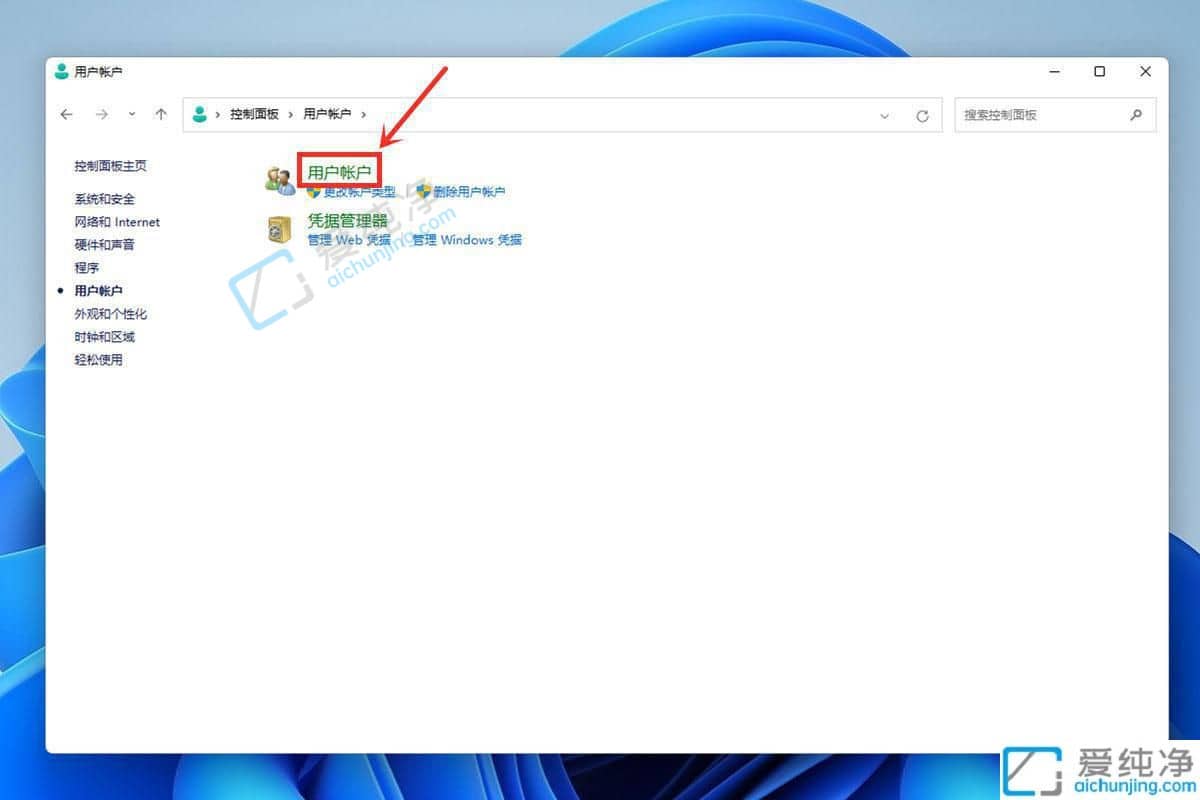The width and height of the screenshot is (1200, 800).
Task: Click the up-to-parent-folder arrow
Action: click(x=161, y=114)
